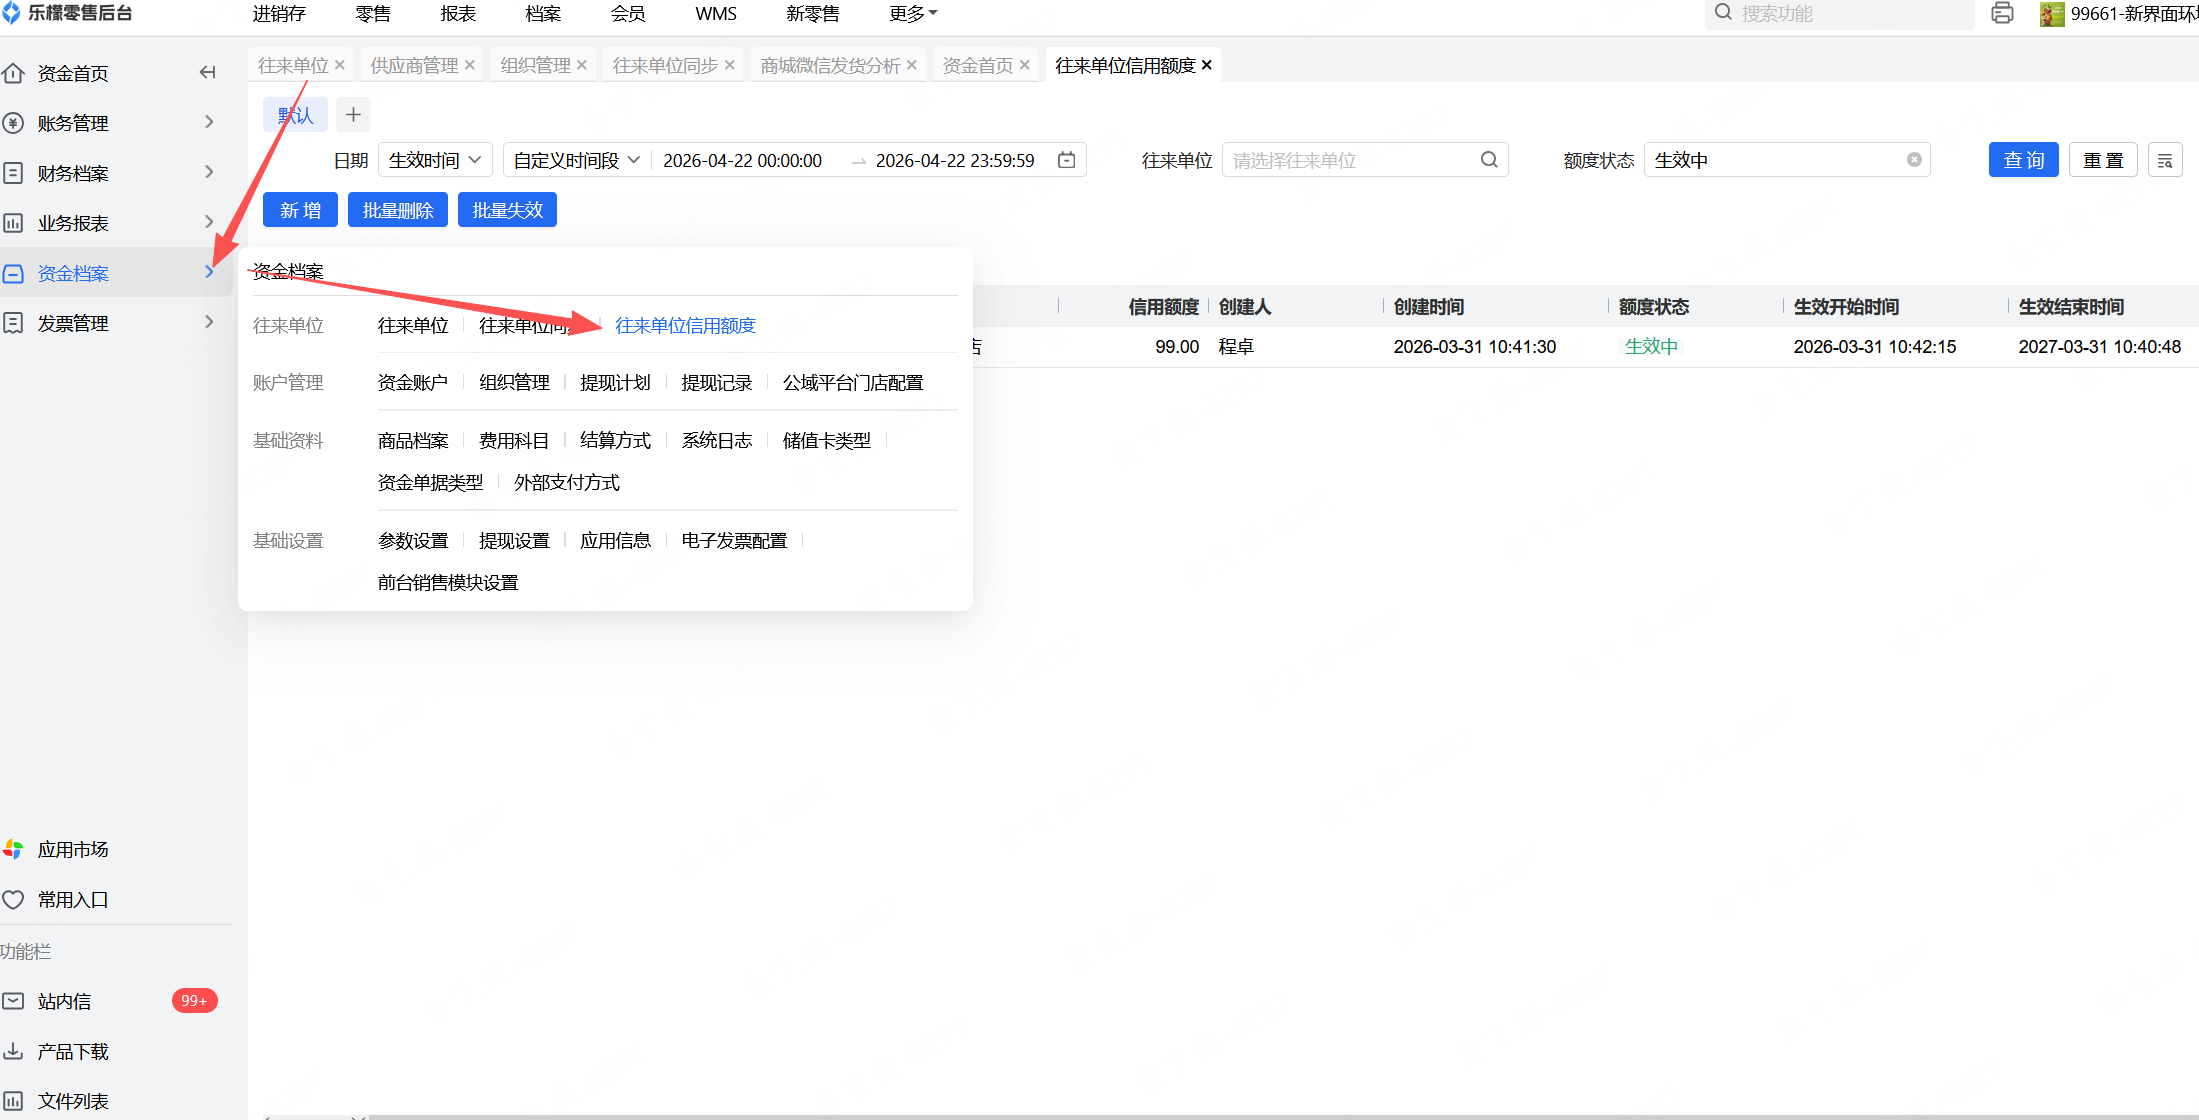
Task: Open 应用市场 from sidebar
Action: 73,849
